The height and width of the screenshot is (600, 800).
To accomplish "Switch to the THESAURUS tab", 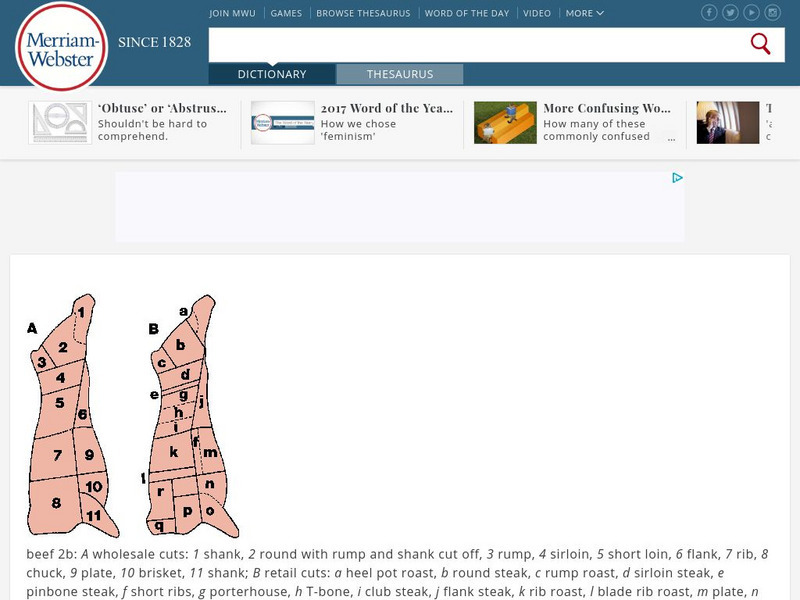I will click(399, 74).
